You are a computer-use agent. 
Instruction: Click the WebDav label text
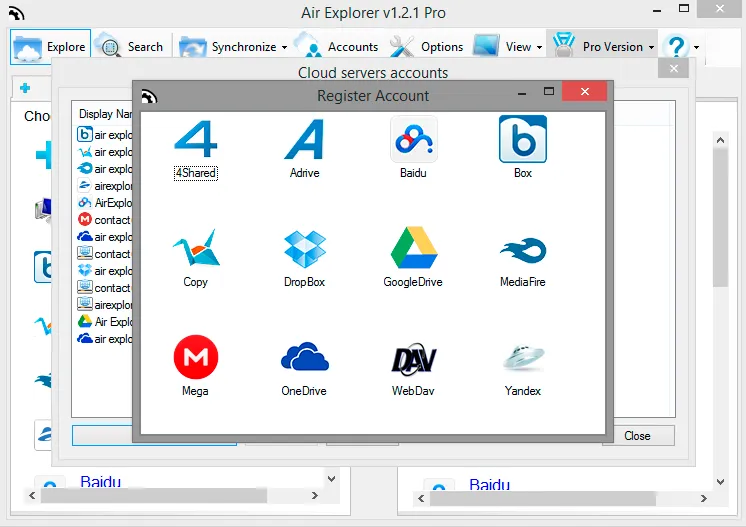coord(413,390)
